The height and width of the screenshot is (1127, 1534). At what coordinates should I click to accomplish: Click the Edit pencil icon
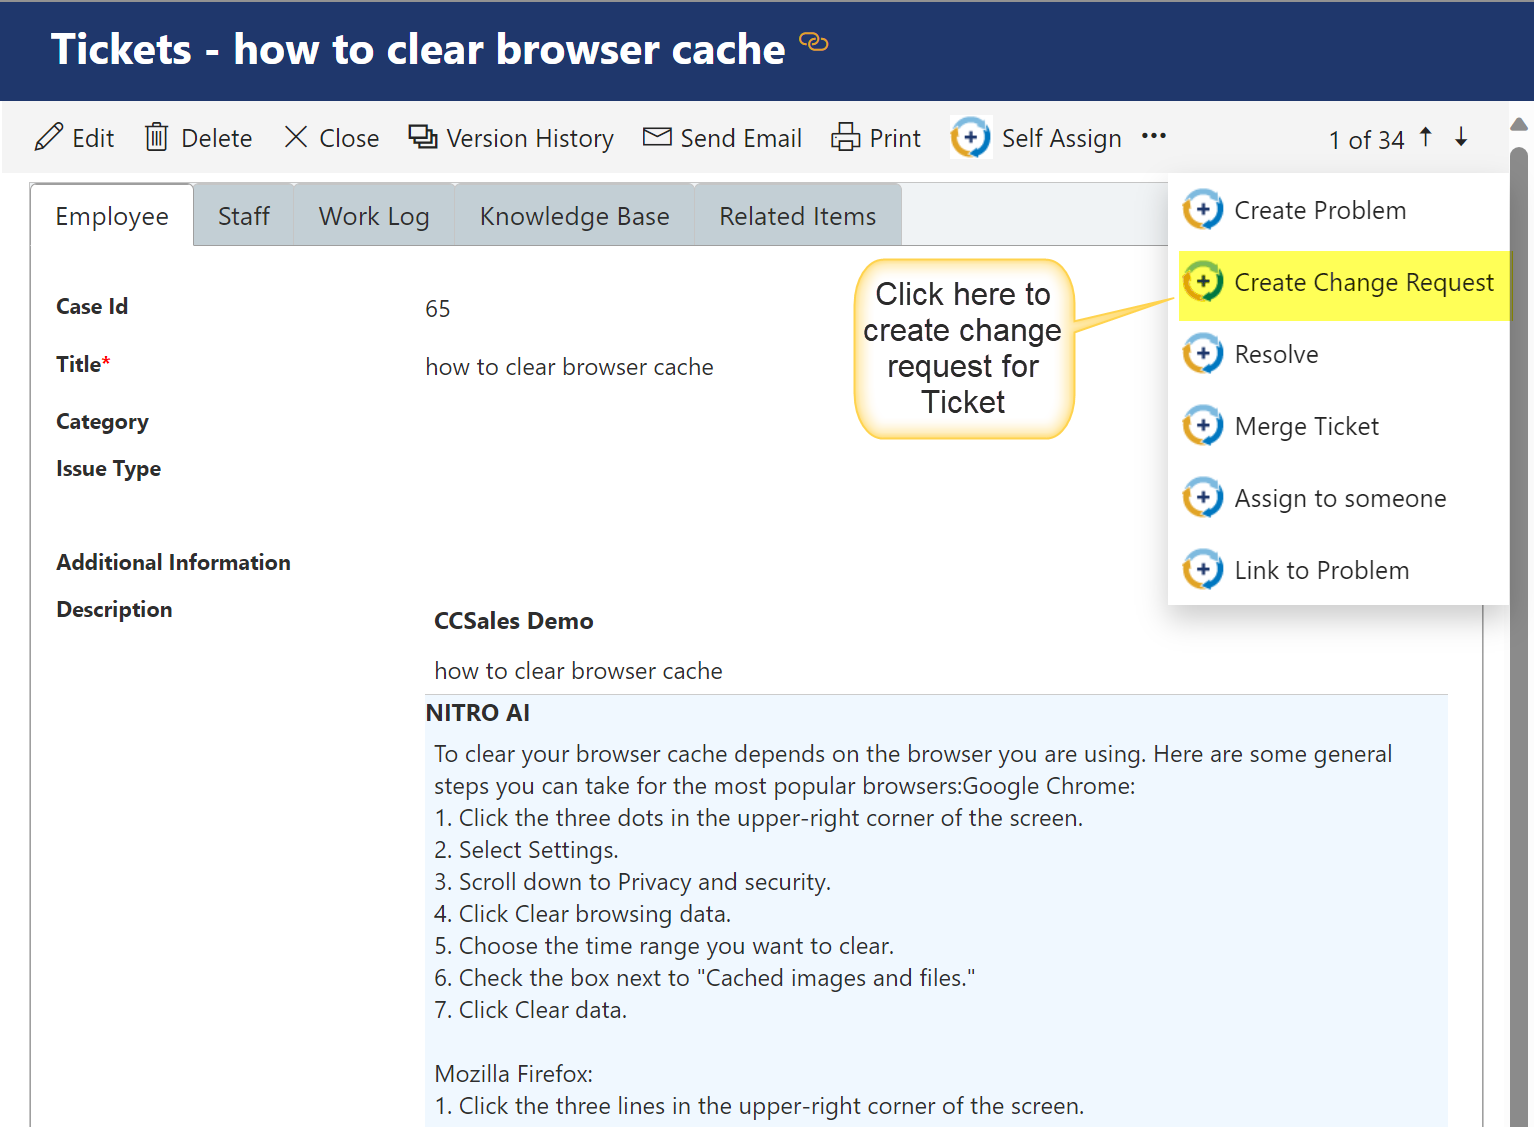[x=48, y=137]
